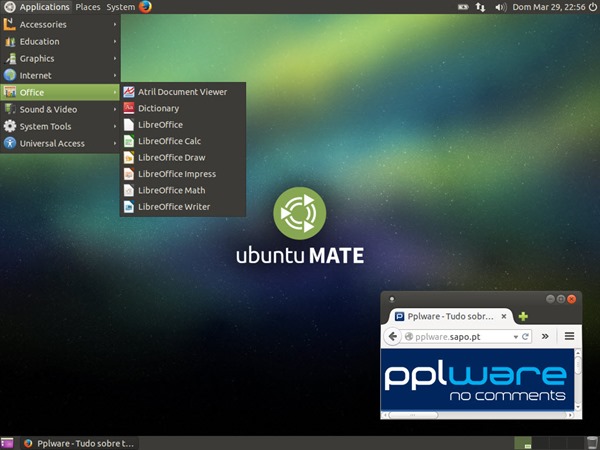This screenshot has width=600, height=450.
Task: Open the Sound & Video category icon
Action: [x=10, y=109]
